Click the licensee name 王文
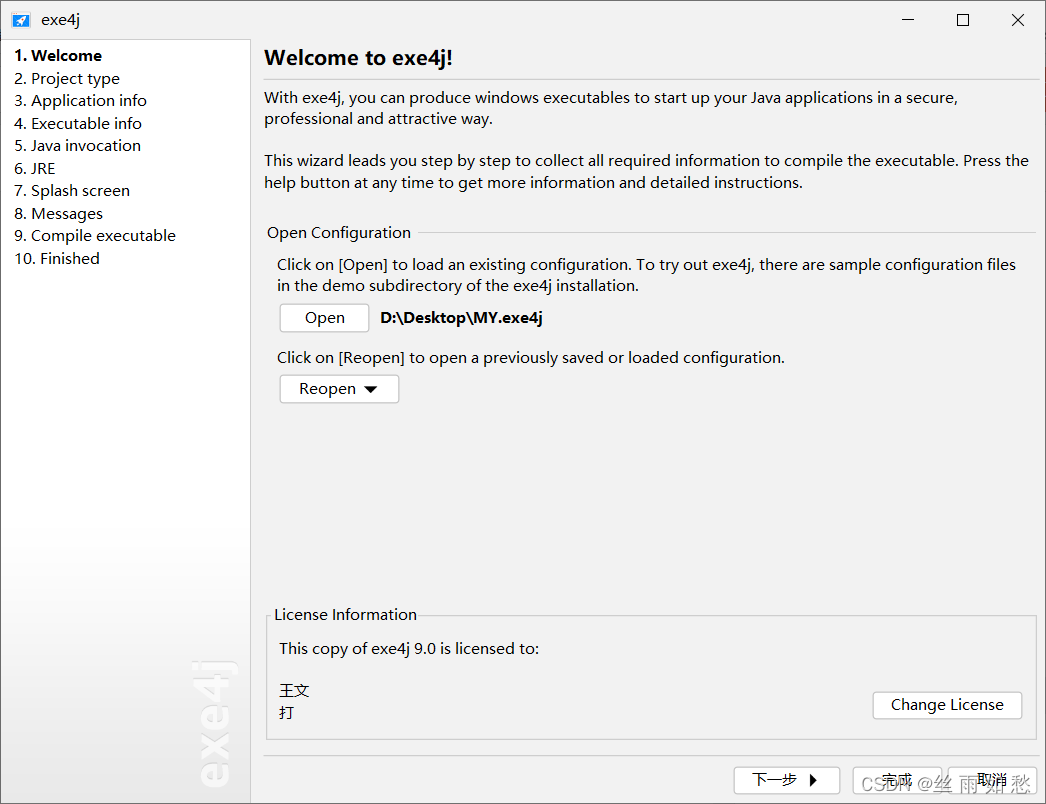 click(x=294, y=691)
